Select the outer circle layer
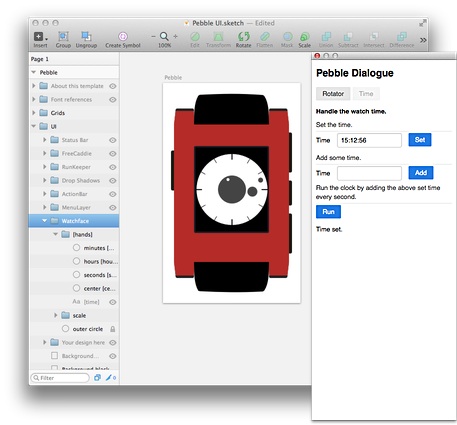This screenshot has height=425, width=457. tap(74, 329)
